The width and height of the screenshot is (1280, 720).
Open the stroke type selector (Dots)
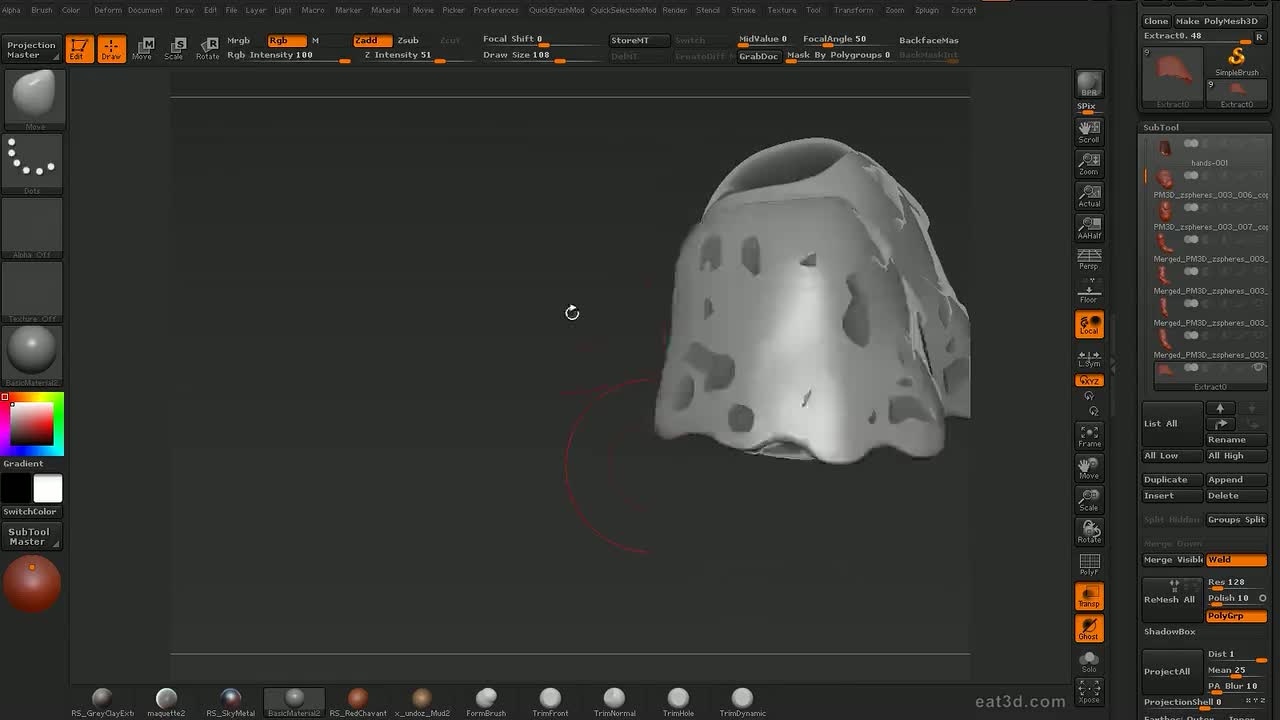tap(32, 164)
